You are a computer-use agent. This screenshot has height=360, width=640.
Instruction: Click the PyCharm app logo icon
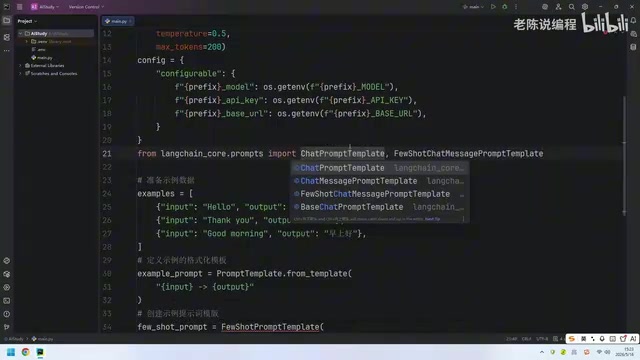[x=7, y=7]
